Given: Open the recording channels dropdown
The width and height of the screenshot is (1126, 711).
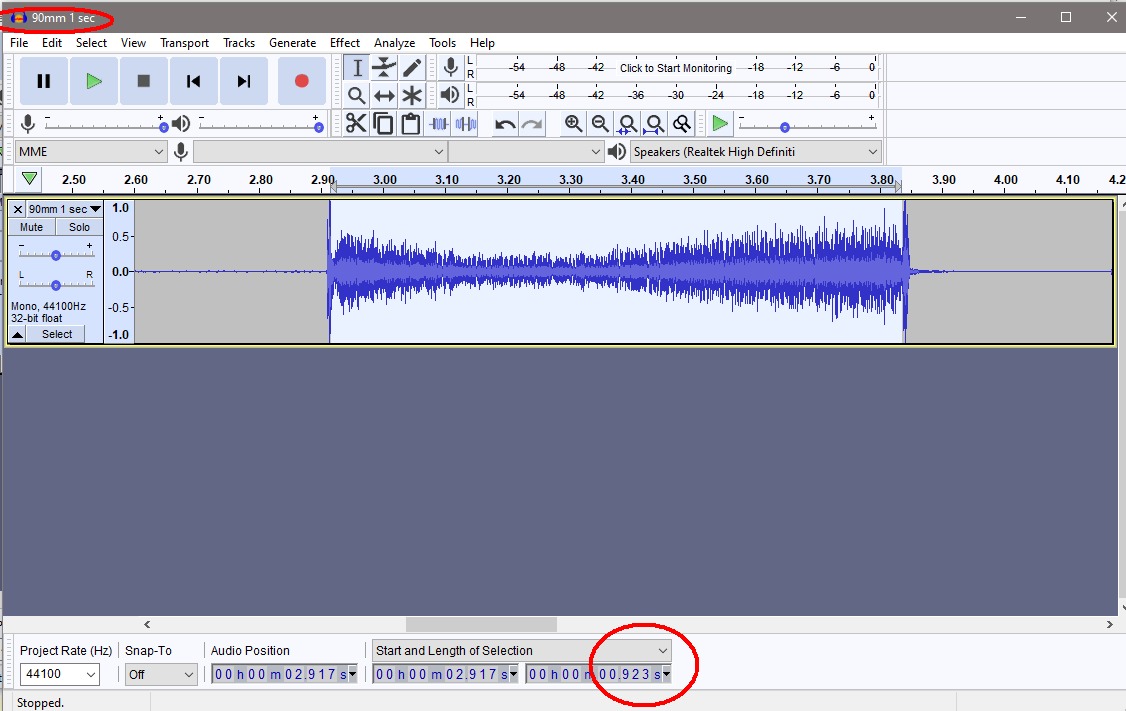Looking at the screenshot, I should [x=526, y=152].
